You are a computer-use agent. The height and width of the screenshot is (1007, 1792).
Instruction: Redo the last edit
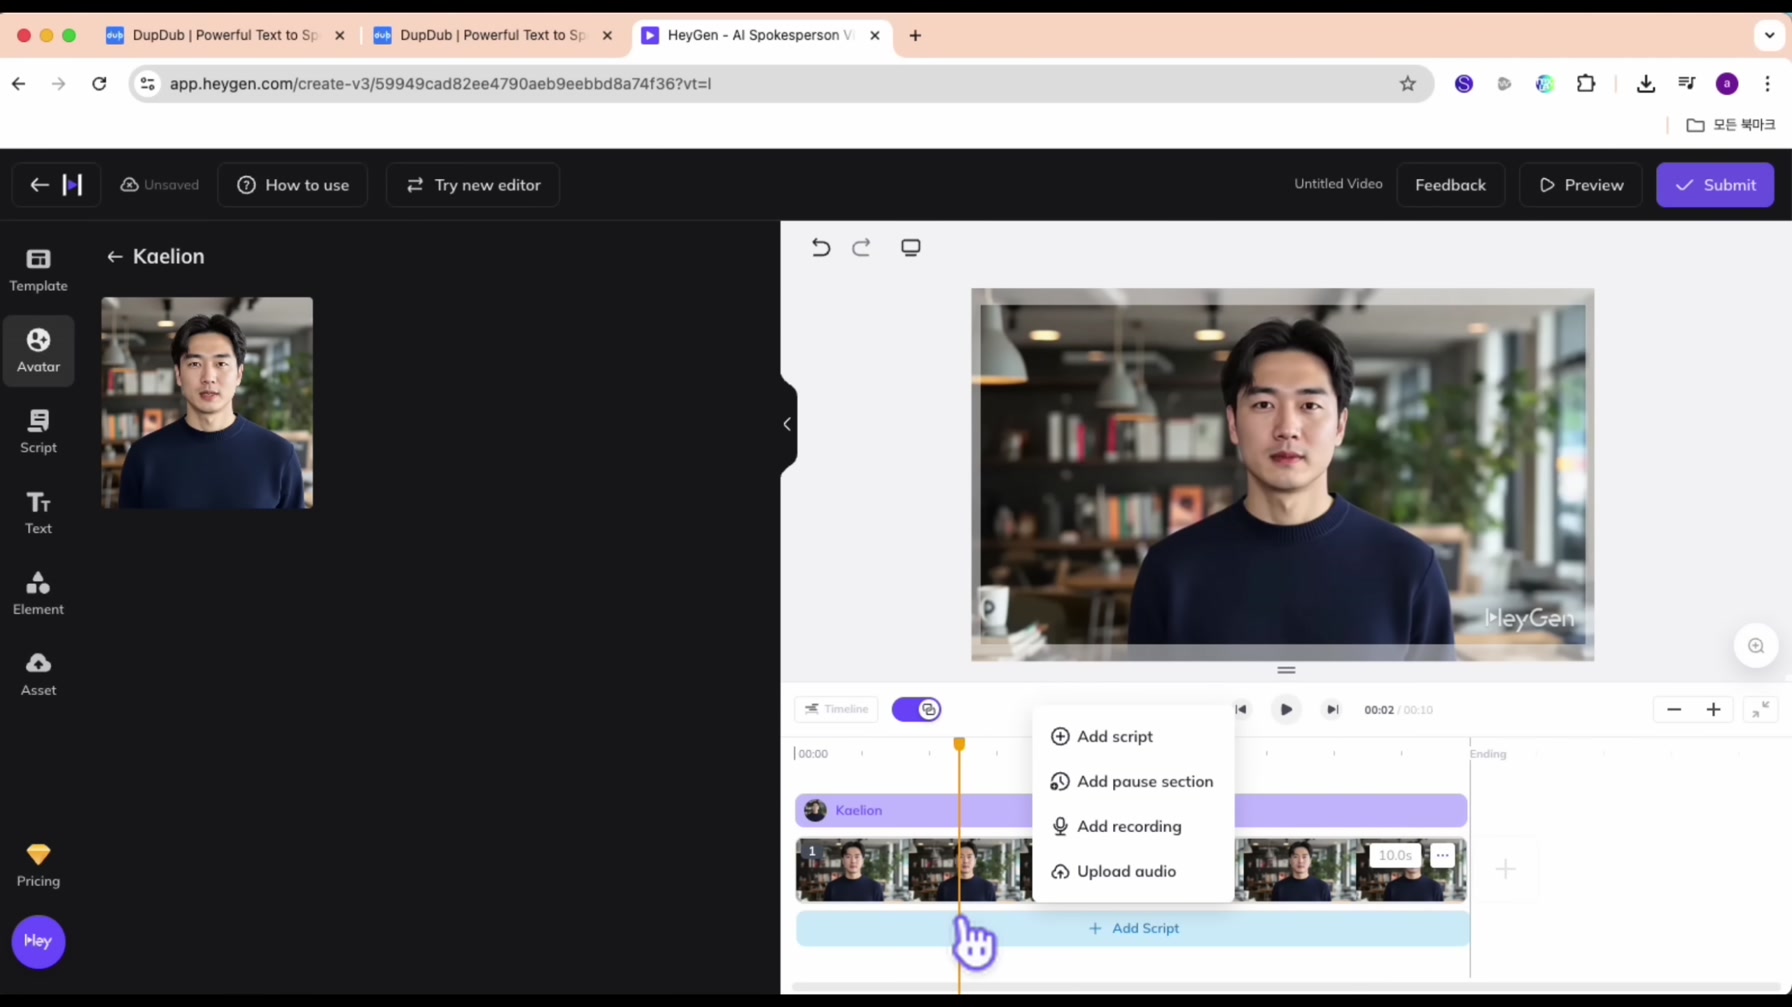point(861,248)
